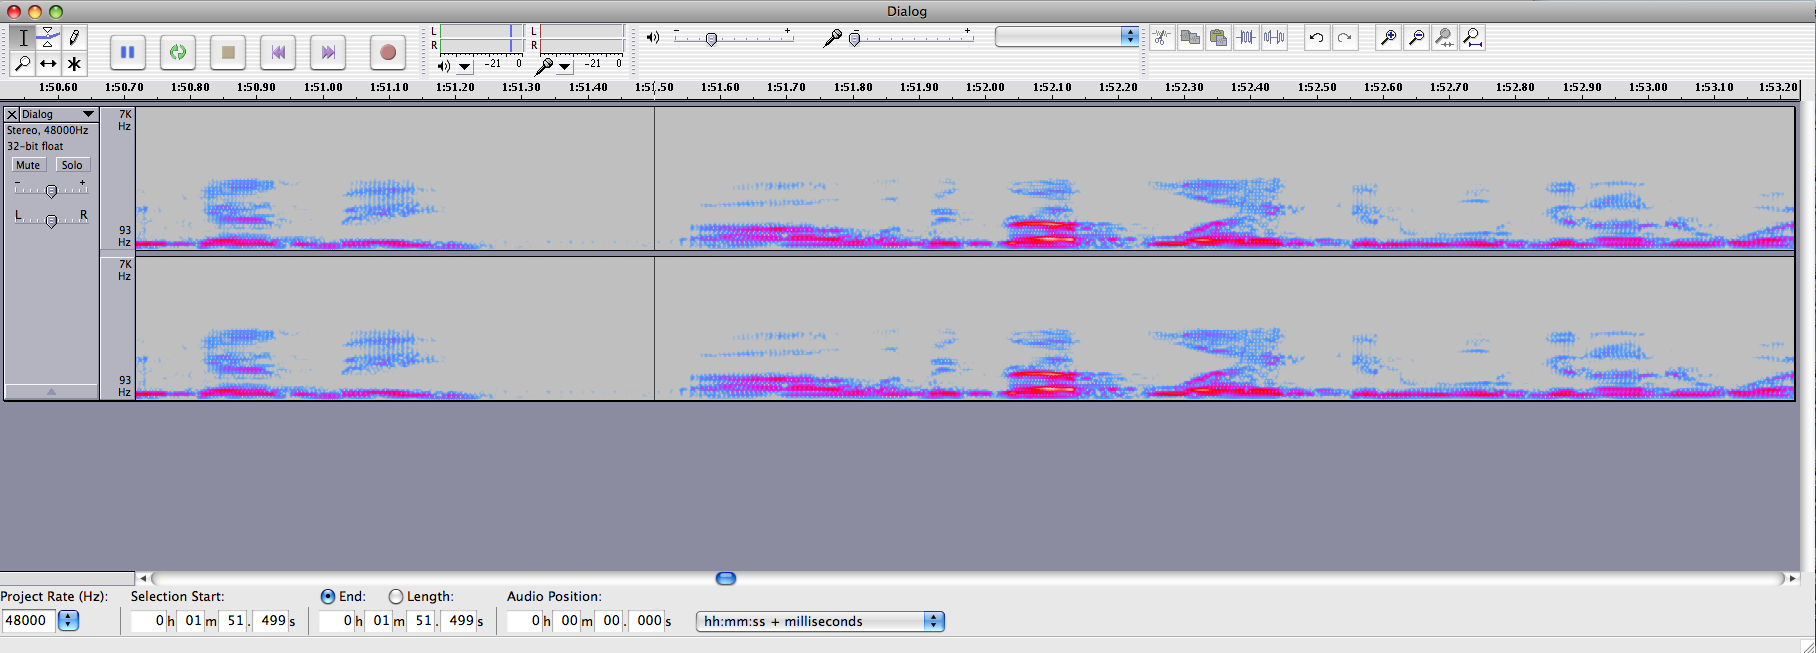The image size is (1816, 653).
Task: Click the Cut scissors icon
Action: coord(1161,38)
